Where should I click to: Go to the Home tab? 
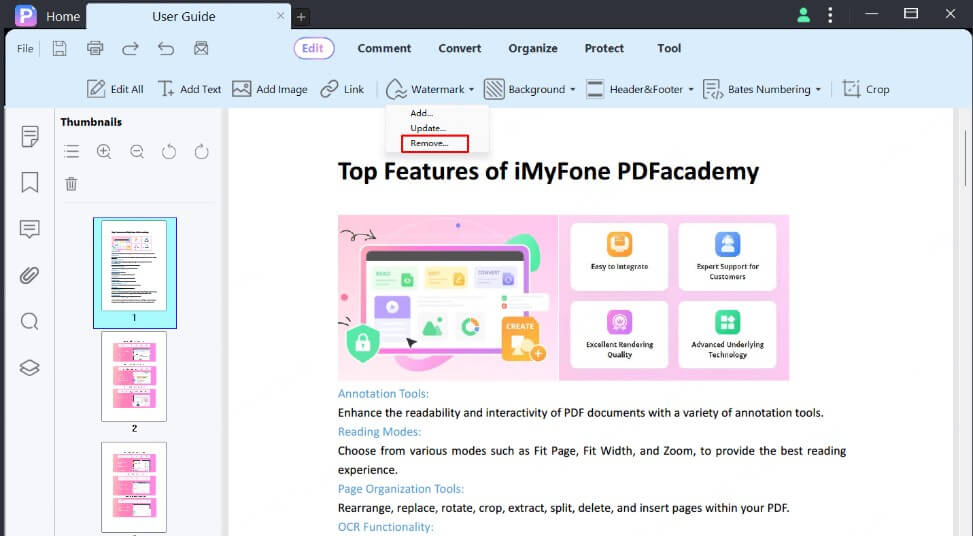coord(63,17)
